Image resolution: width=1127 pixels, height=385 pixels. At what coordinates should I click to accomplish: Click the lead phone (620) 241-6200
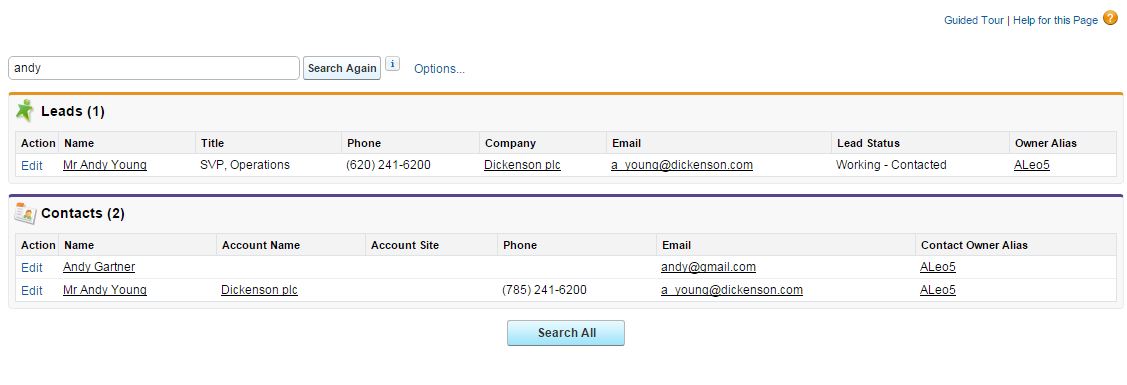[388, 164]
